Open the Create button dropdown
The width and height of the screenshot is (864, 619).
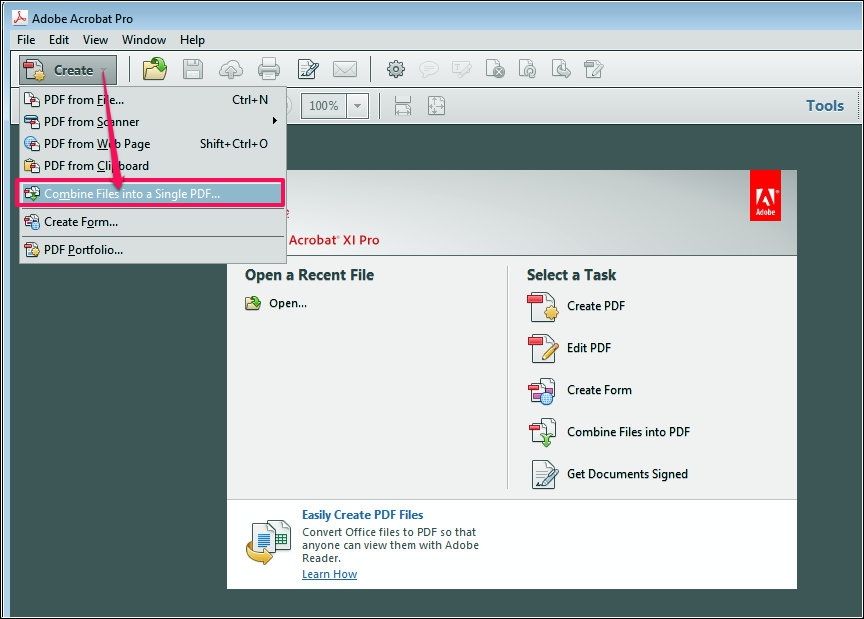click(68, 68)
